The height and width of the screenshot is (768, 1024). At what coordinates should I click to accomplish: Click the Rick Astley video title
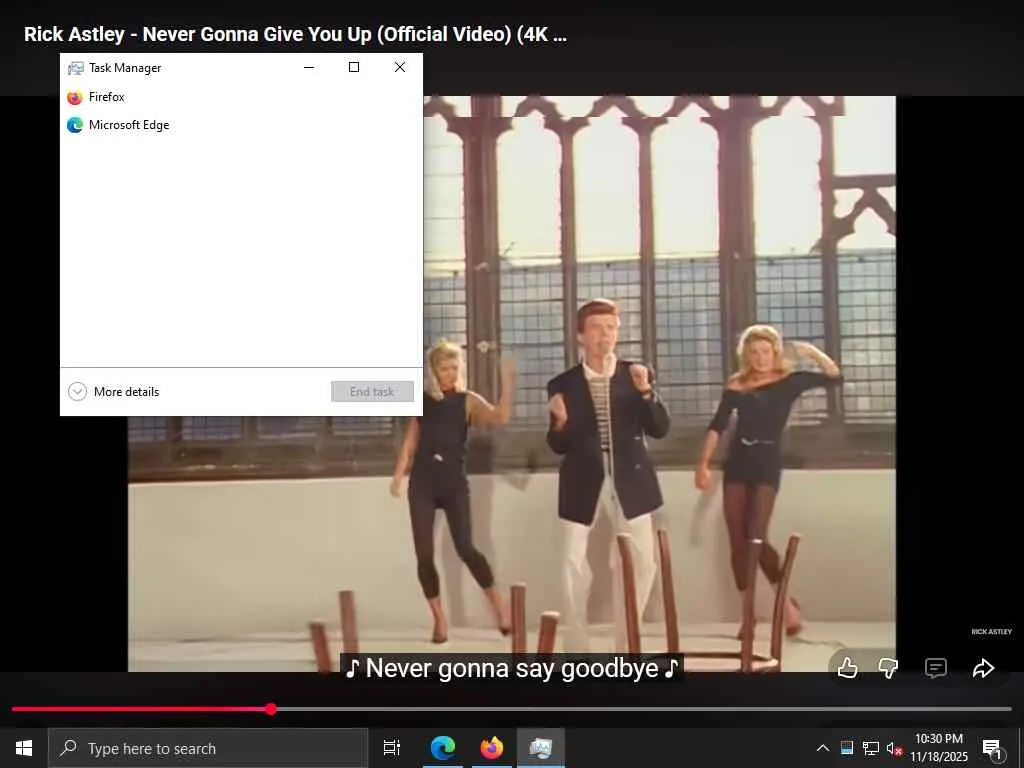295,34
